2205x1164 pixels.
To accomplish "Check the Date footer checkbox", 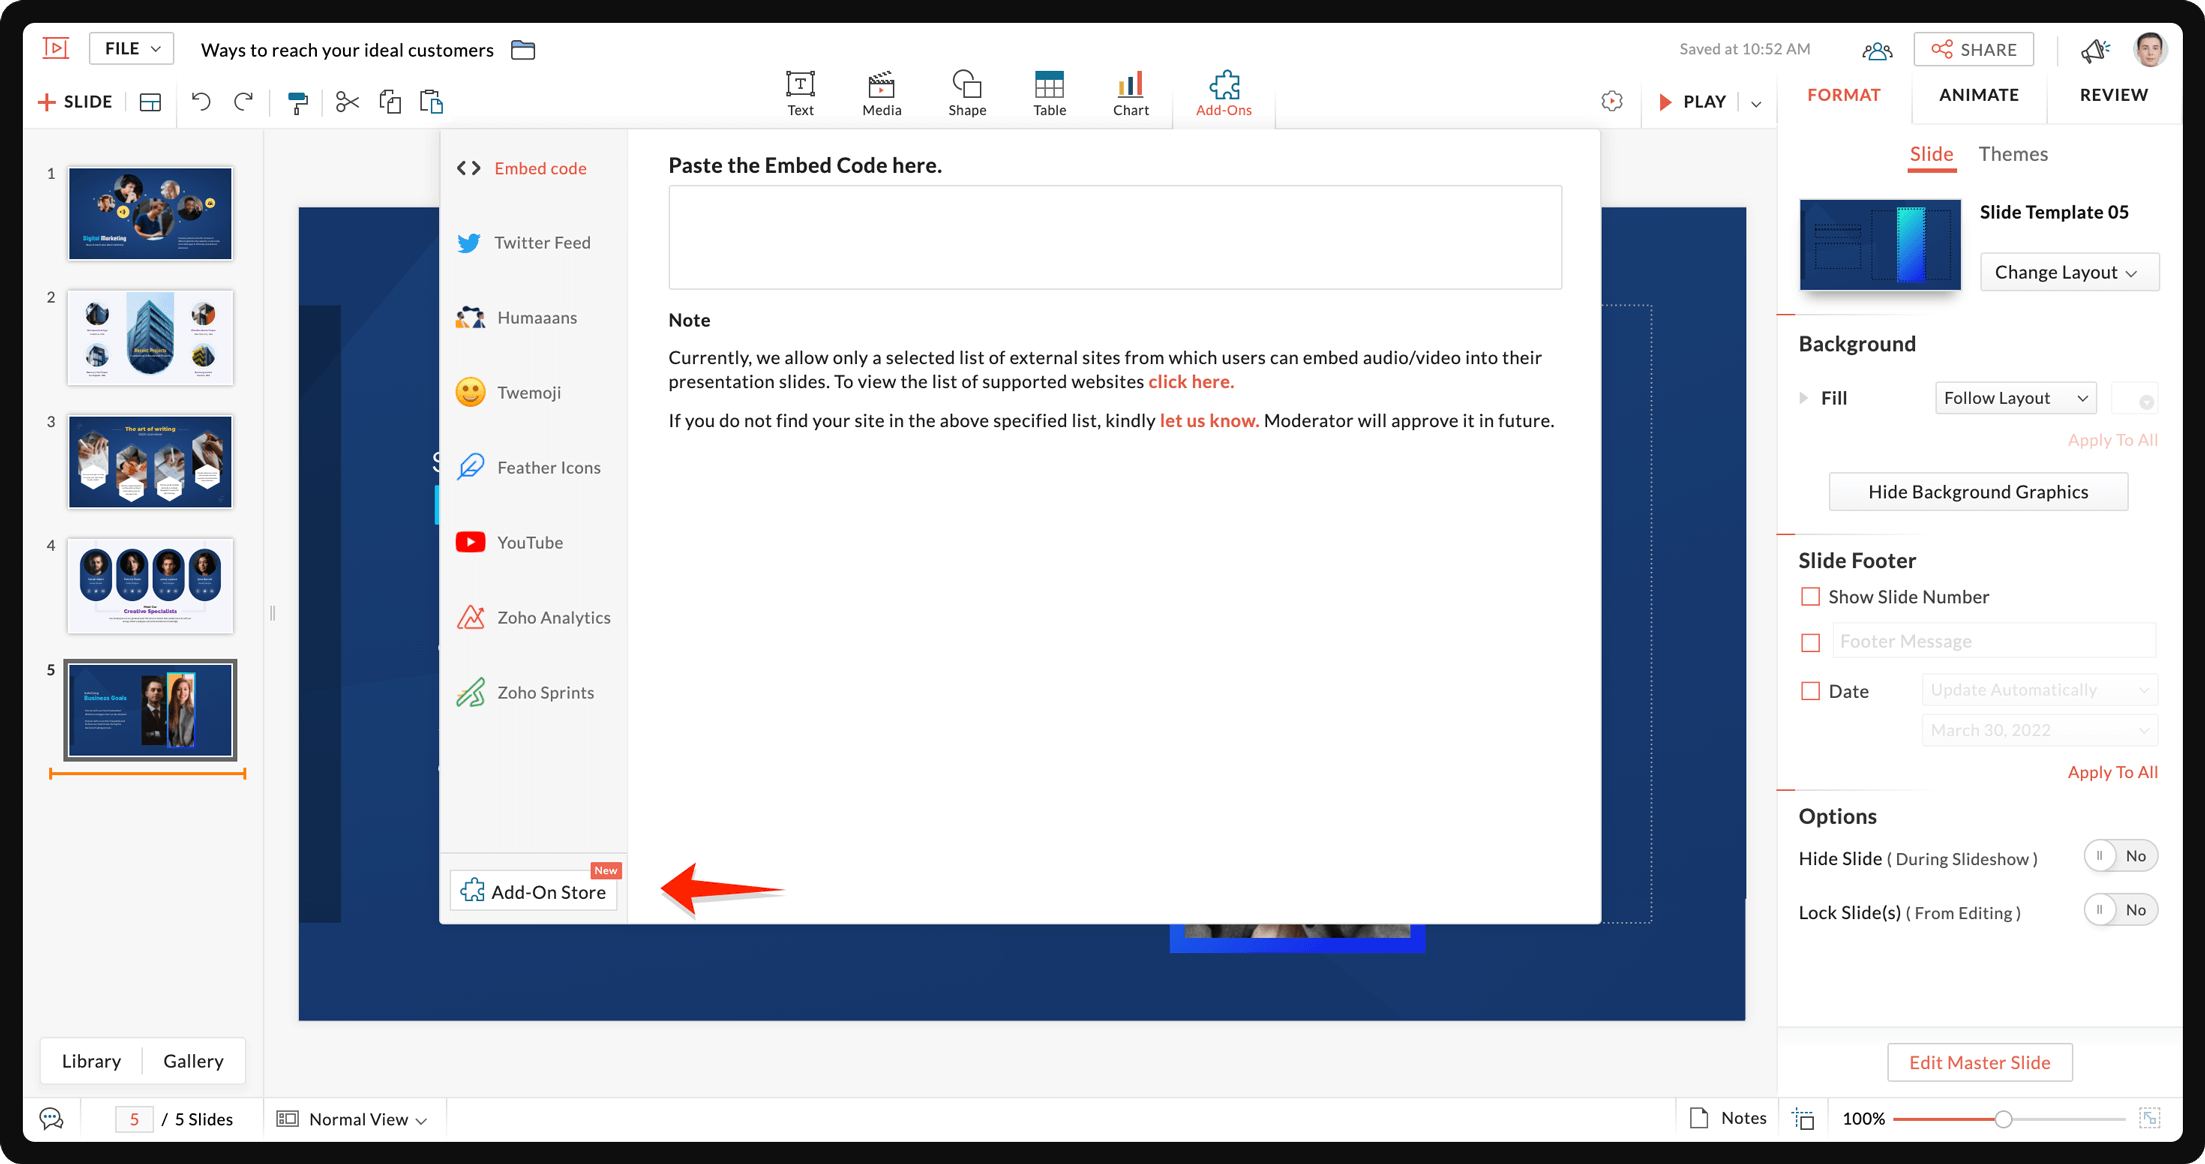I will (x=1810, y=691).
